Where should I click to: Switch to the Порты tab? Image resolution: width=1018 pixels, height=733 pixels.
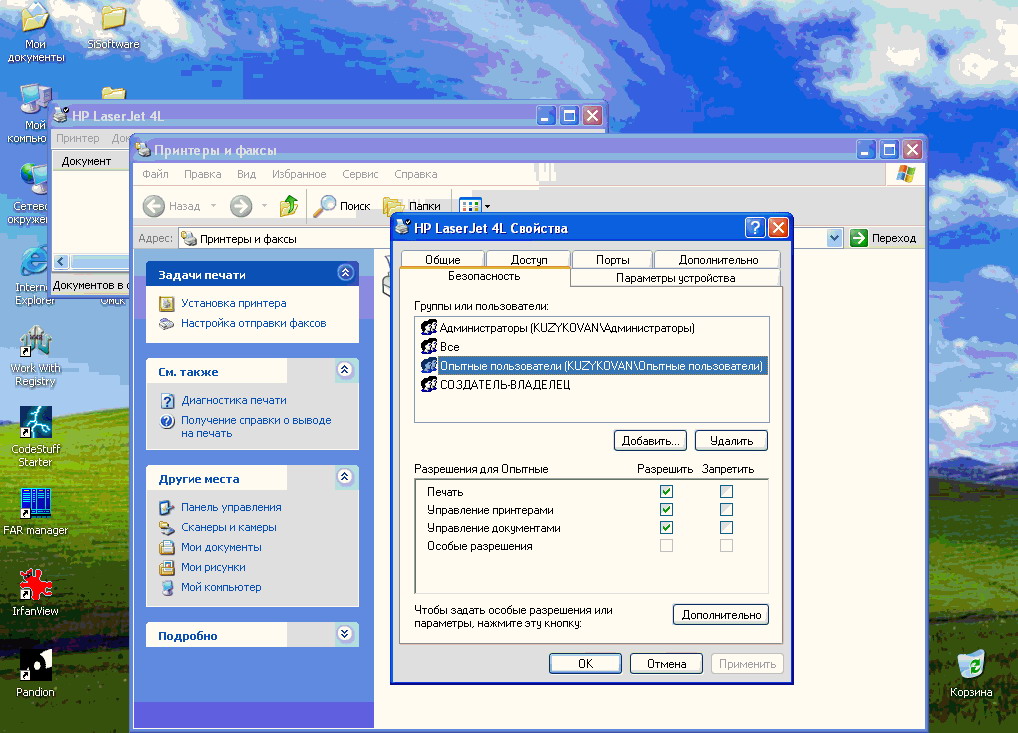click(x=612, y=260)
